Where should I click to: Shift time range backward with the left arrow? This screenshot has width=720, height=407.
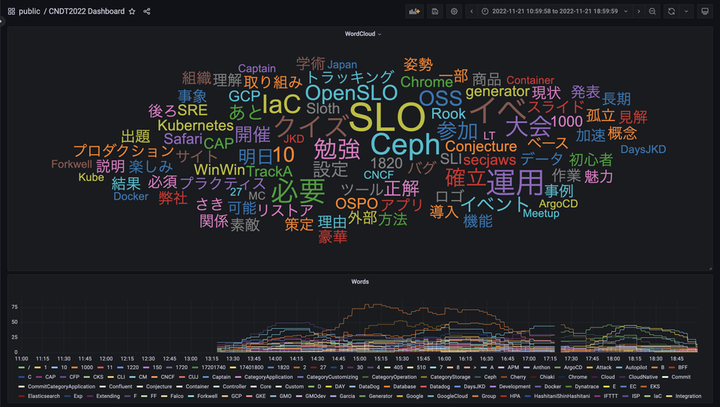(x=472, y=11)
